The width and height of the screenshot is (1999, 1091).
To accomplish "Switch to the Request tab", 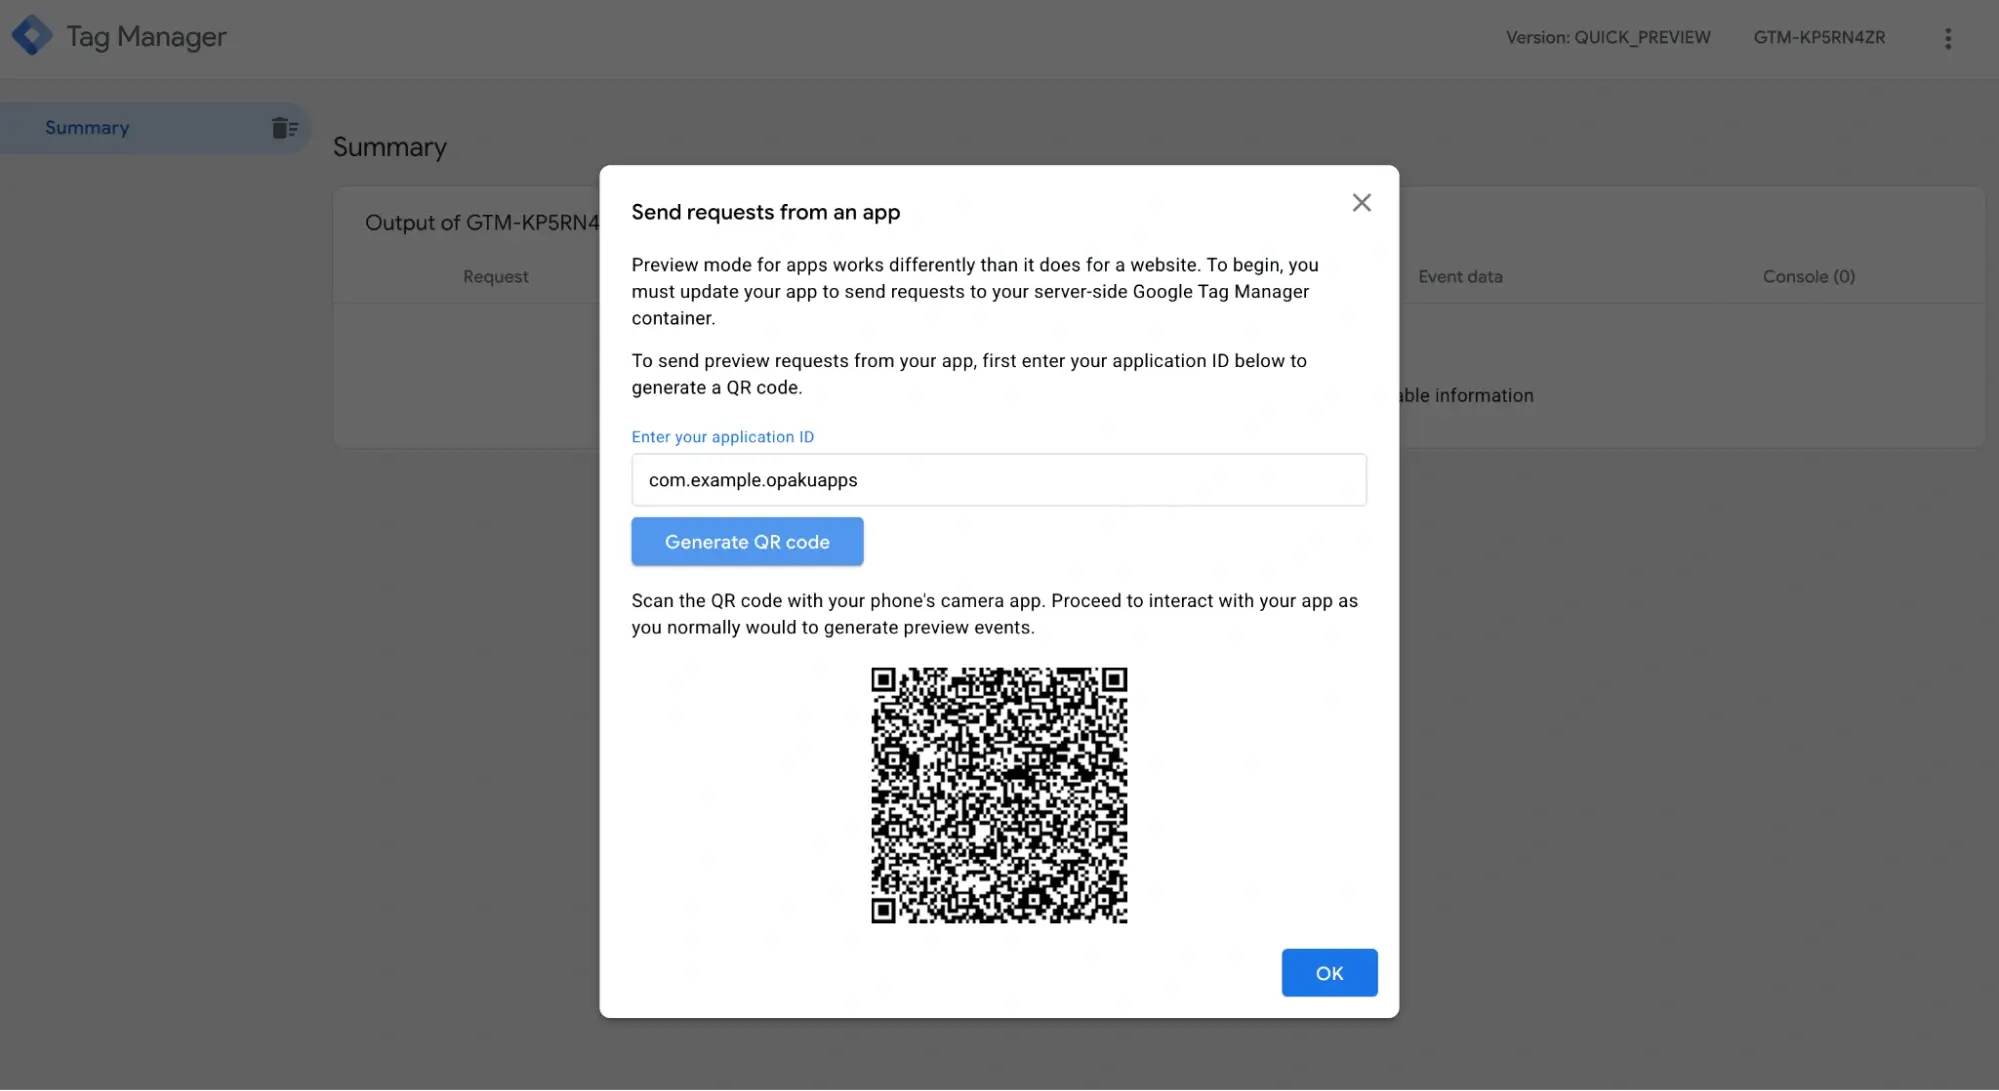I will [x=495, y=277].
